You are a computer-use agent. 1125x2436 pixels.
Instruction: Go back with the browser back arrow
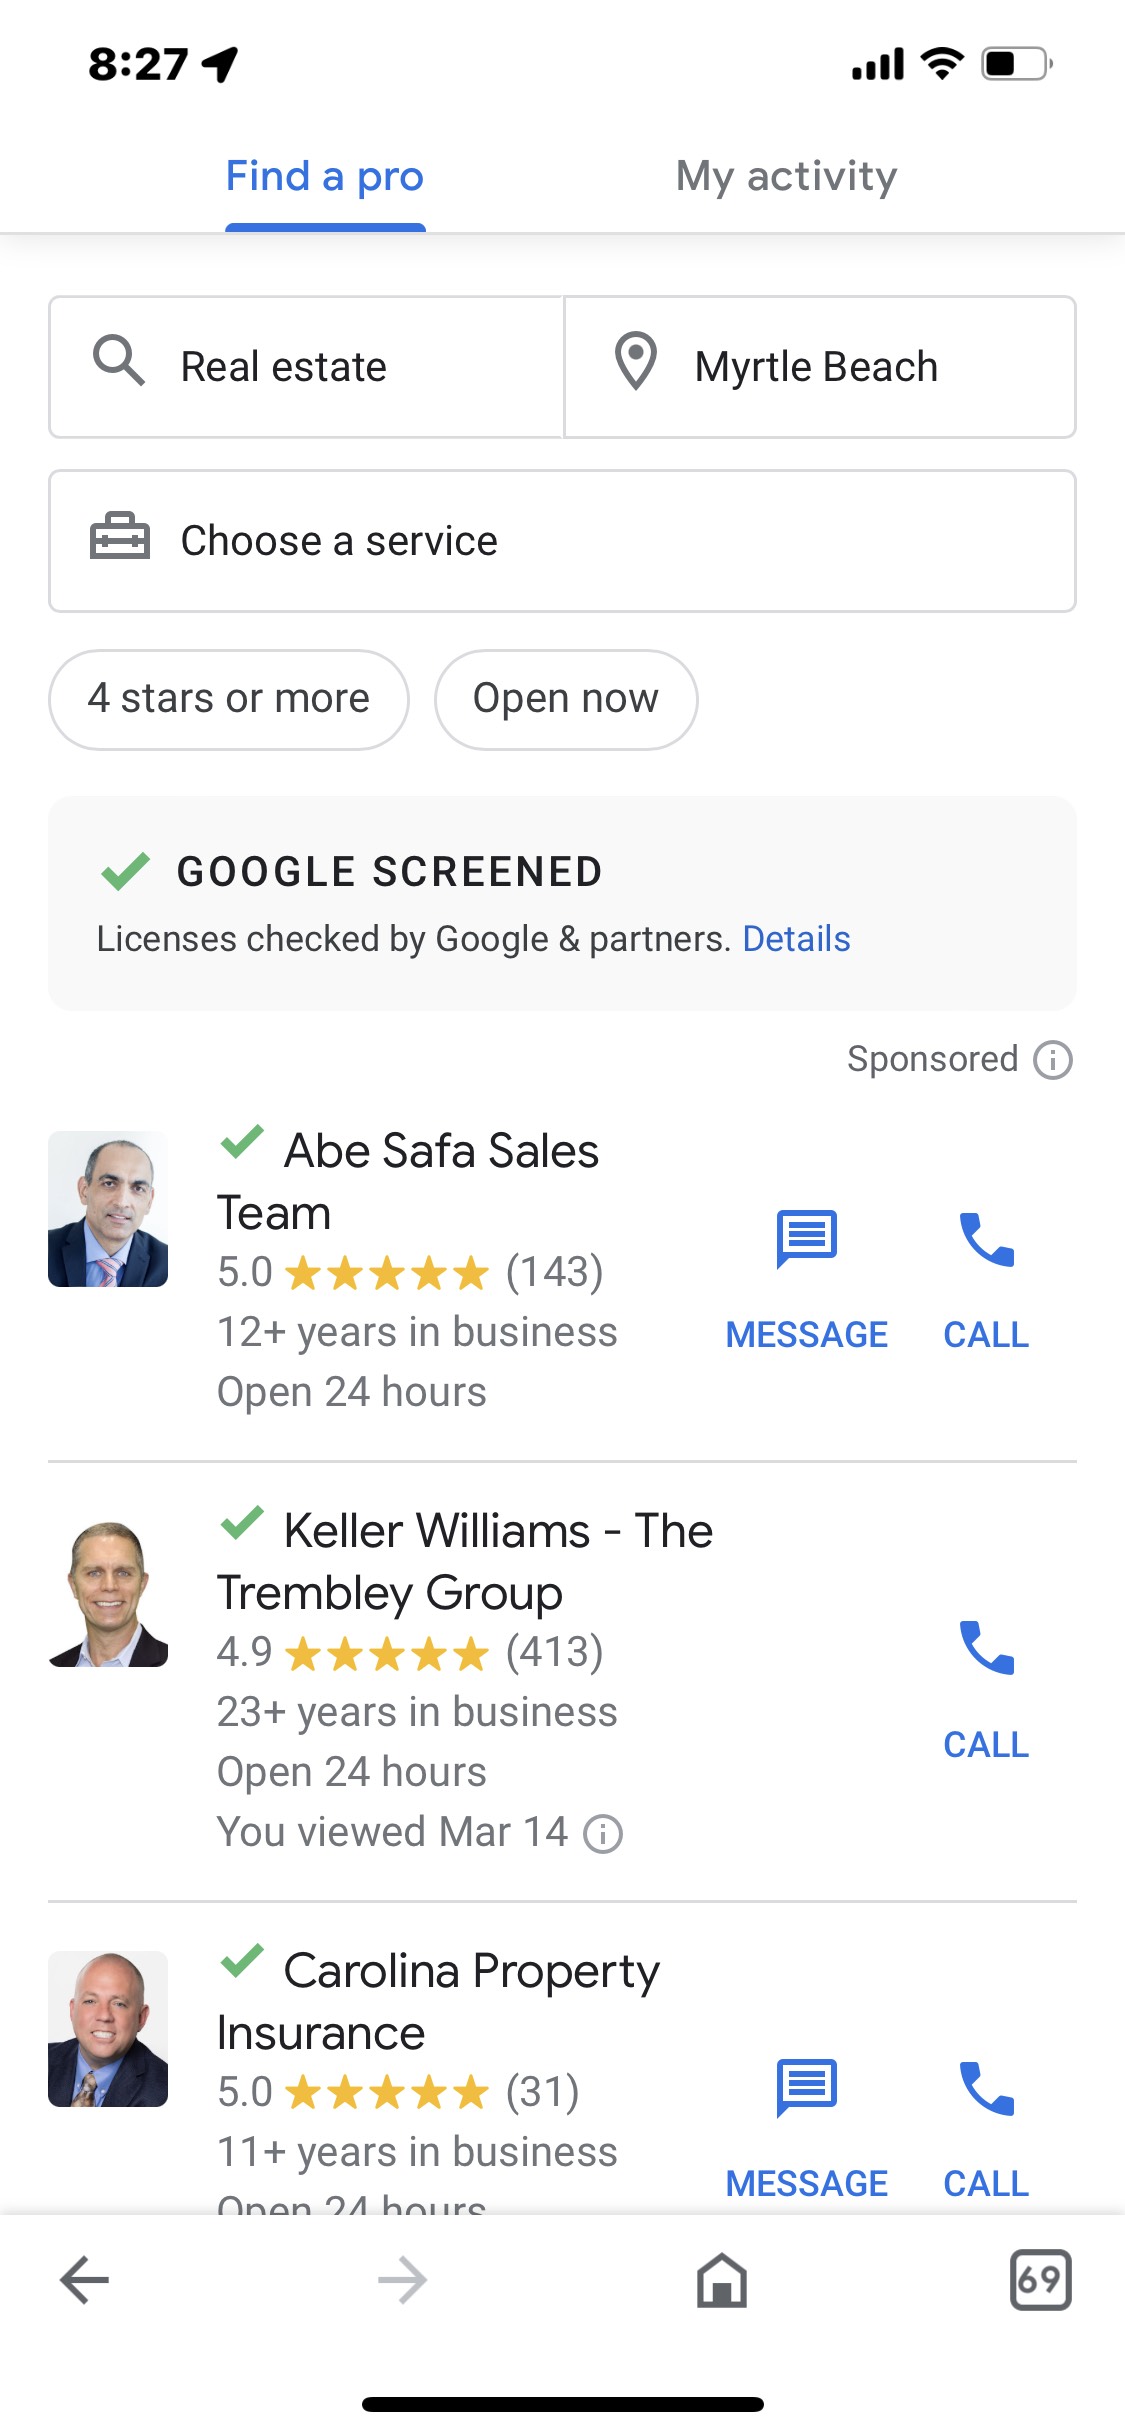[x=85, y=2281]
